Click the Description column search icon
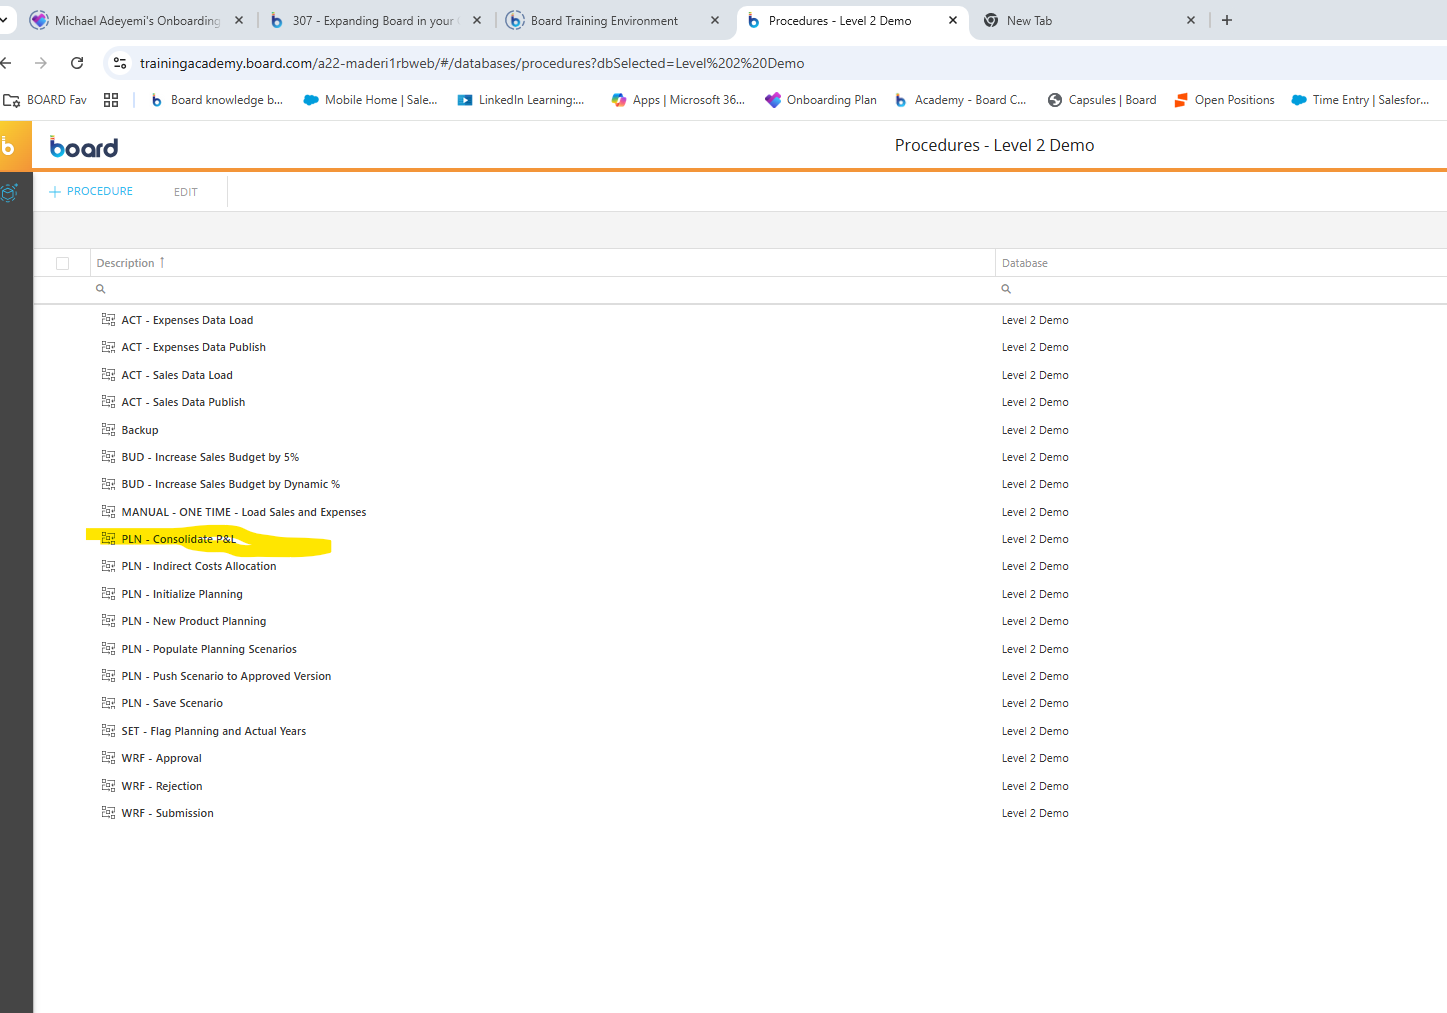The height and width of the screenshot is (1013, 1447). 100,289
